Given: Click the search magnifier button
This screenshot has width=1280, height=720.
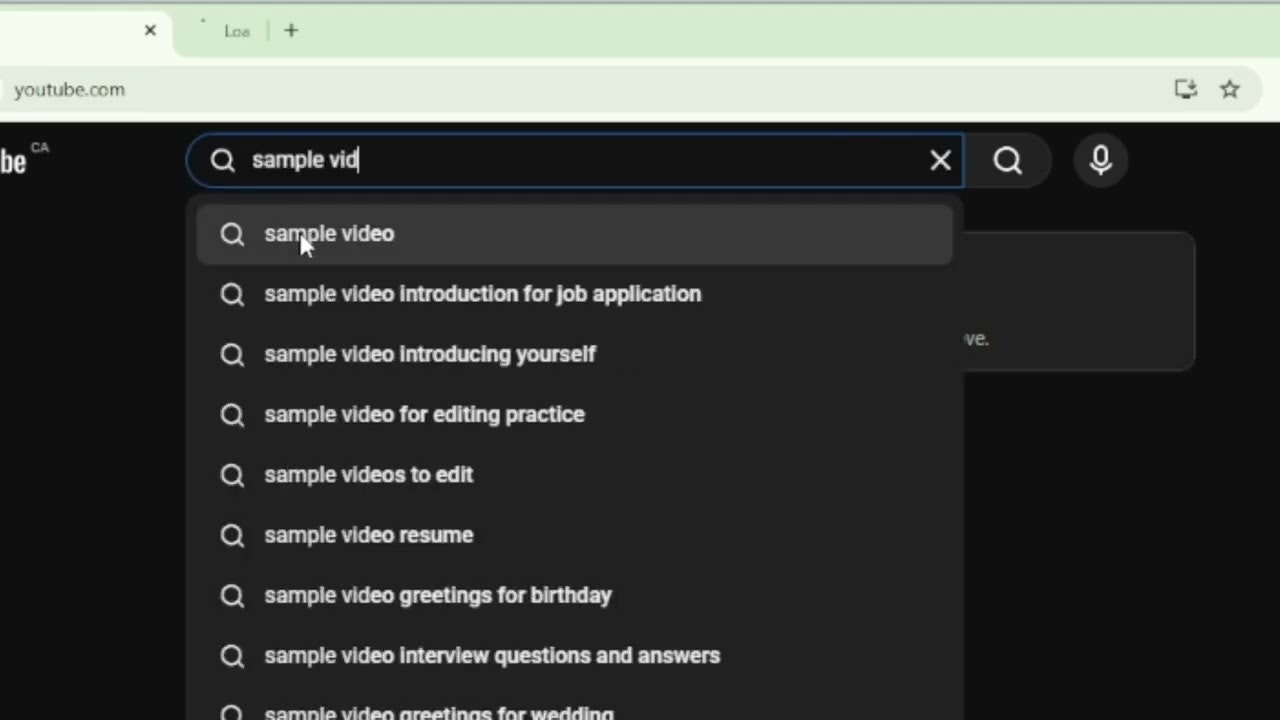Looking at the screenshot, I should coord(1007,160).
